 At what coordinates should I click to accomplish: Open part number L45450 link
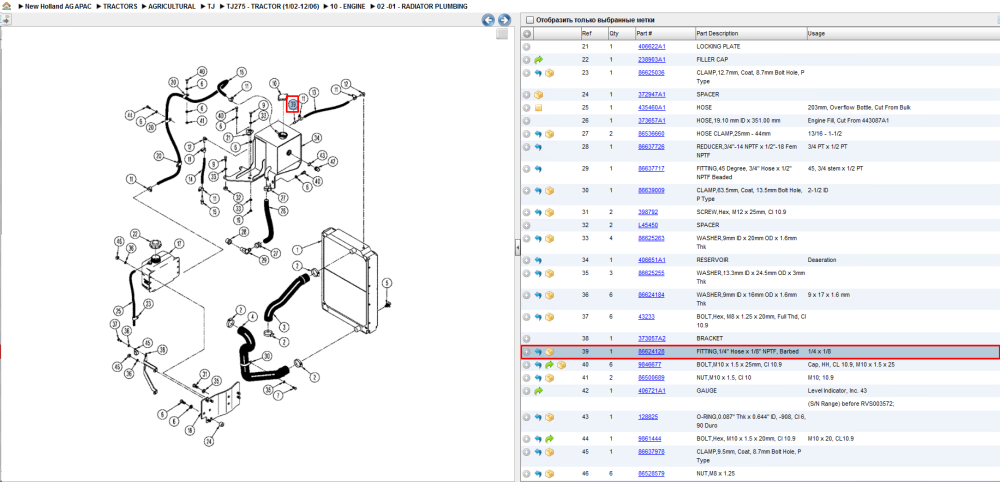tap(647, 226)
